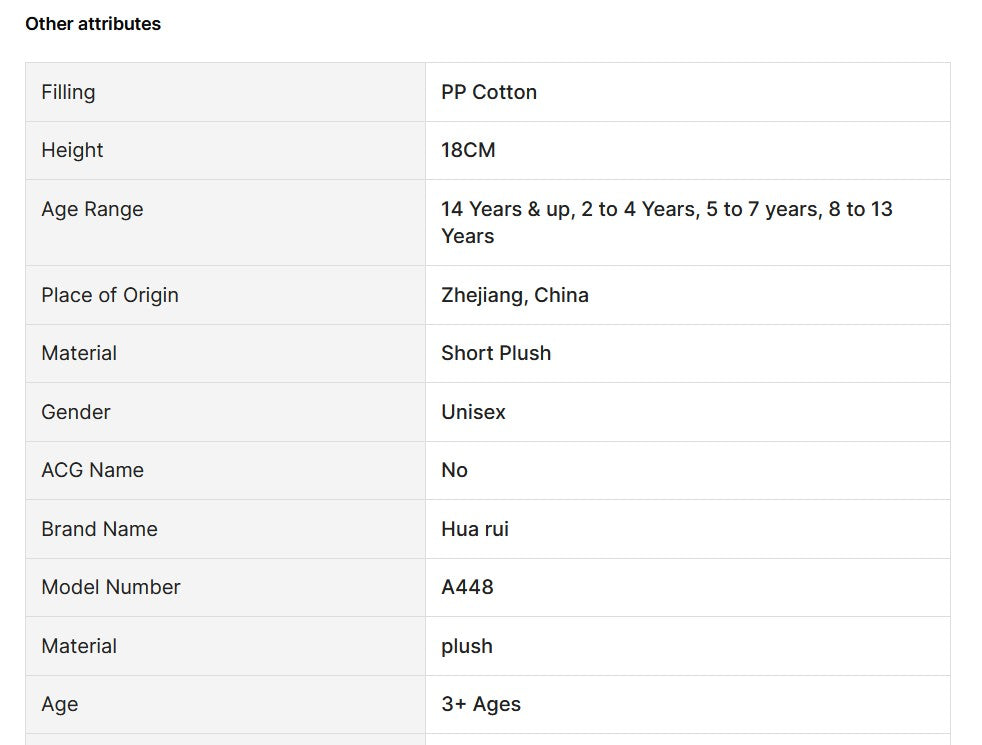The width and height of the screenshot is (982, 745).
Task: Click the 3+ Ages value
Action: [481, 704]
